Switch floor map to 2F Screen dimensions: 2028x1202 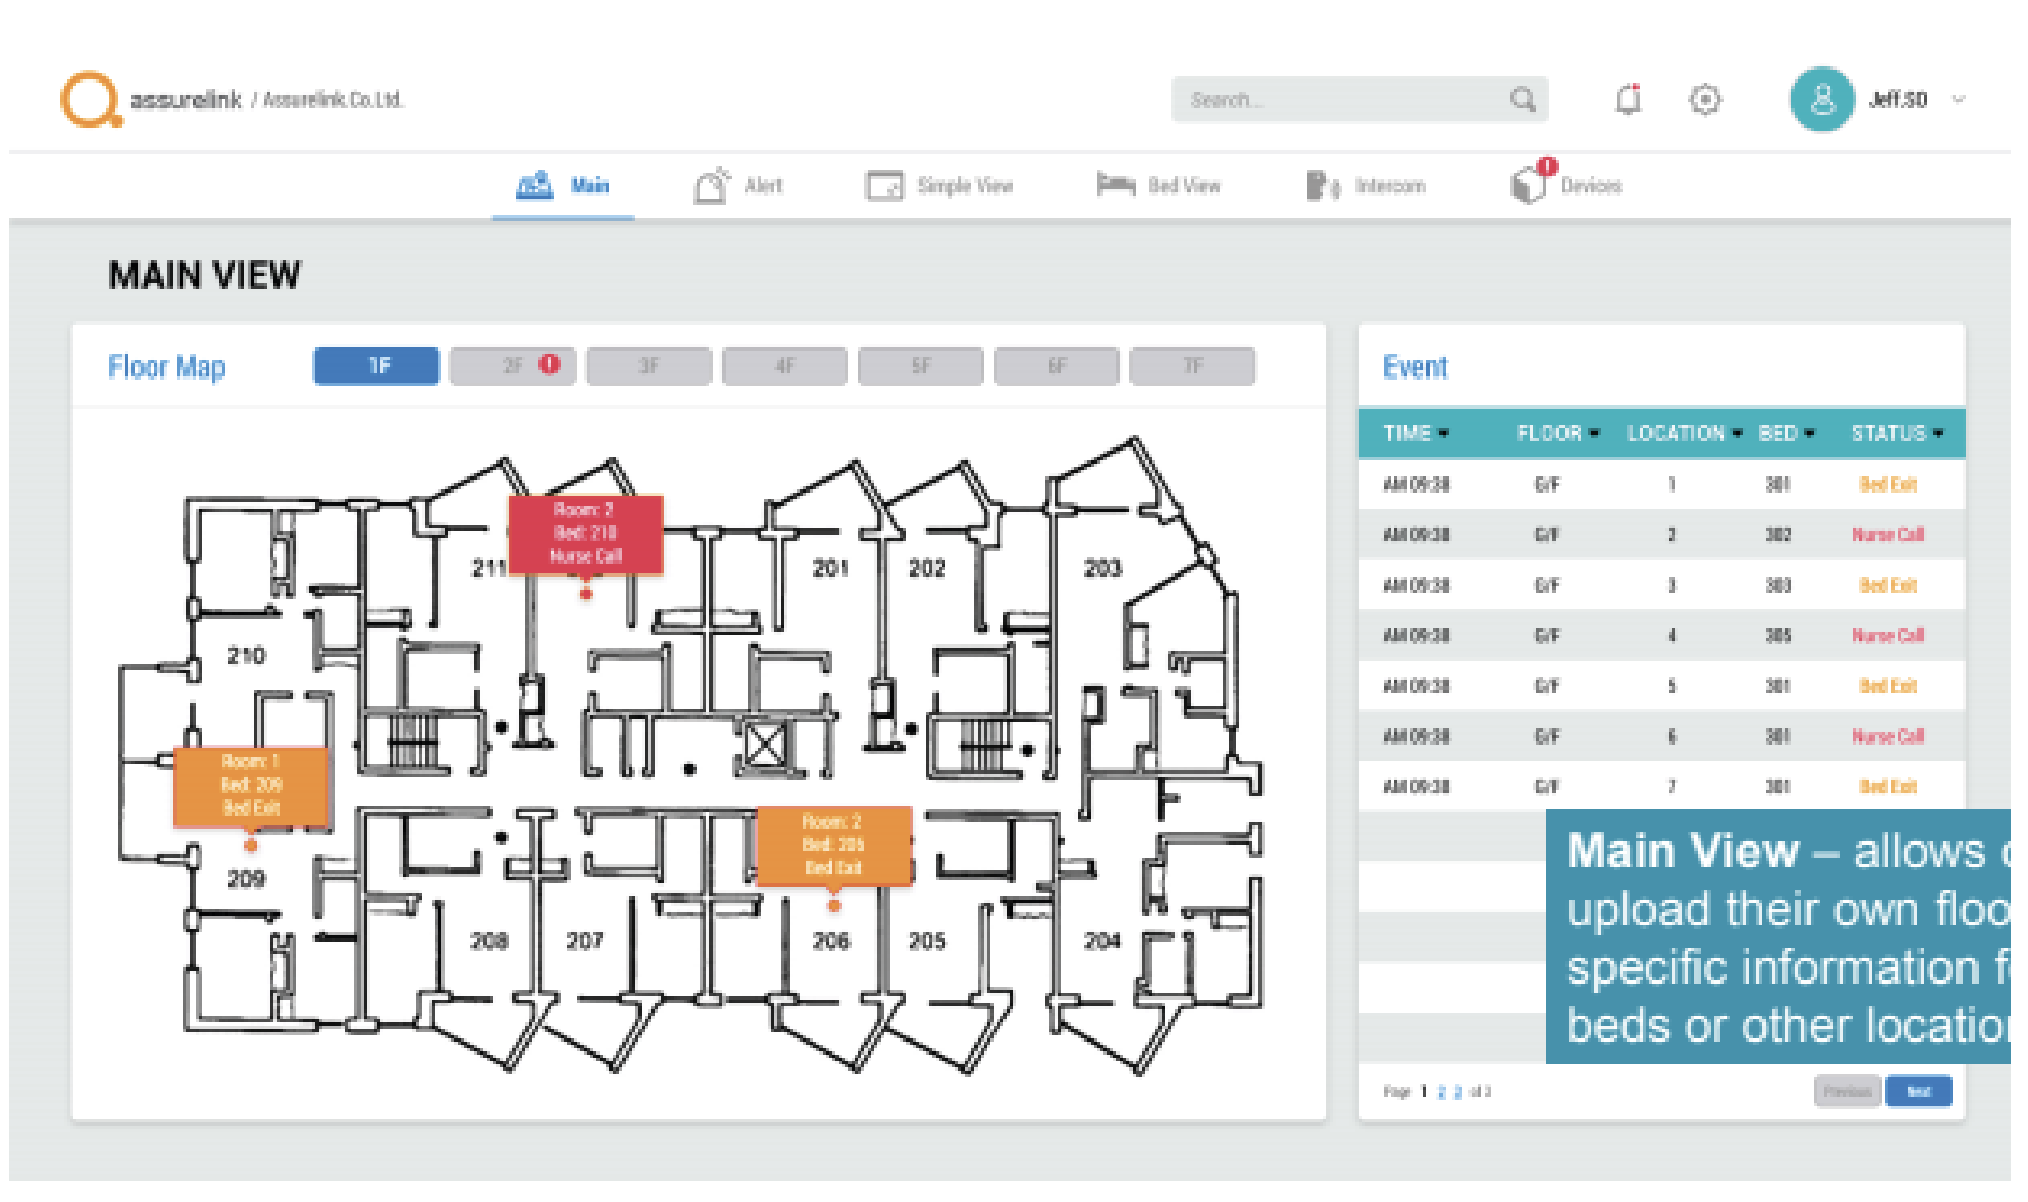coord(513,366)
